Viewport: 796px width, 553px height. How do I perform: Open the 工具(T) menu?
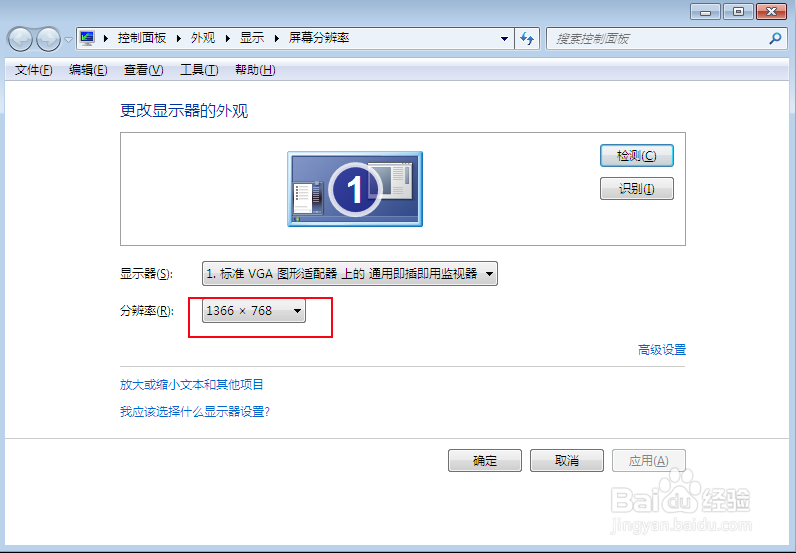coord(199,70)
